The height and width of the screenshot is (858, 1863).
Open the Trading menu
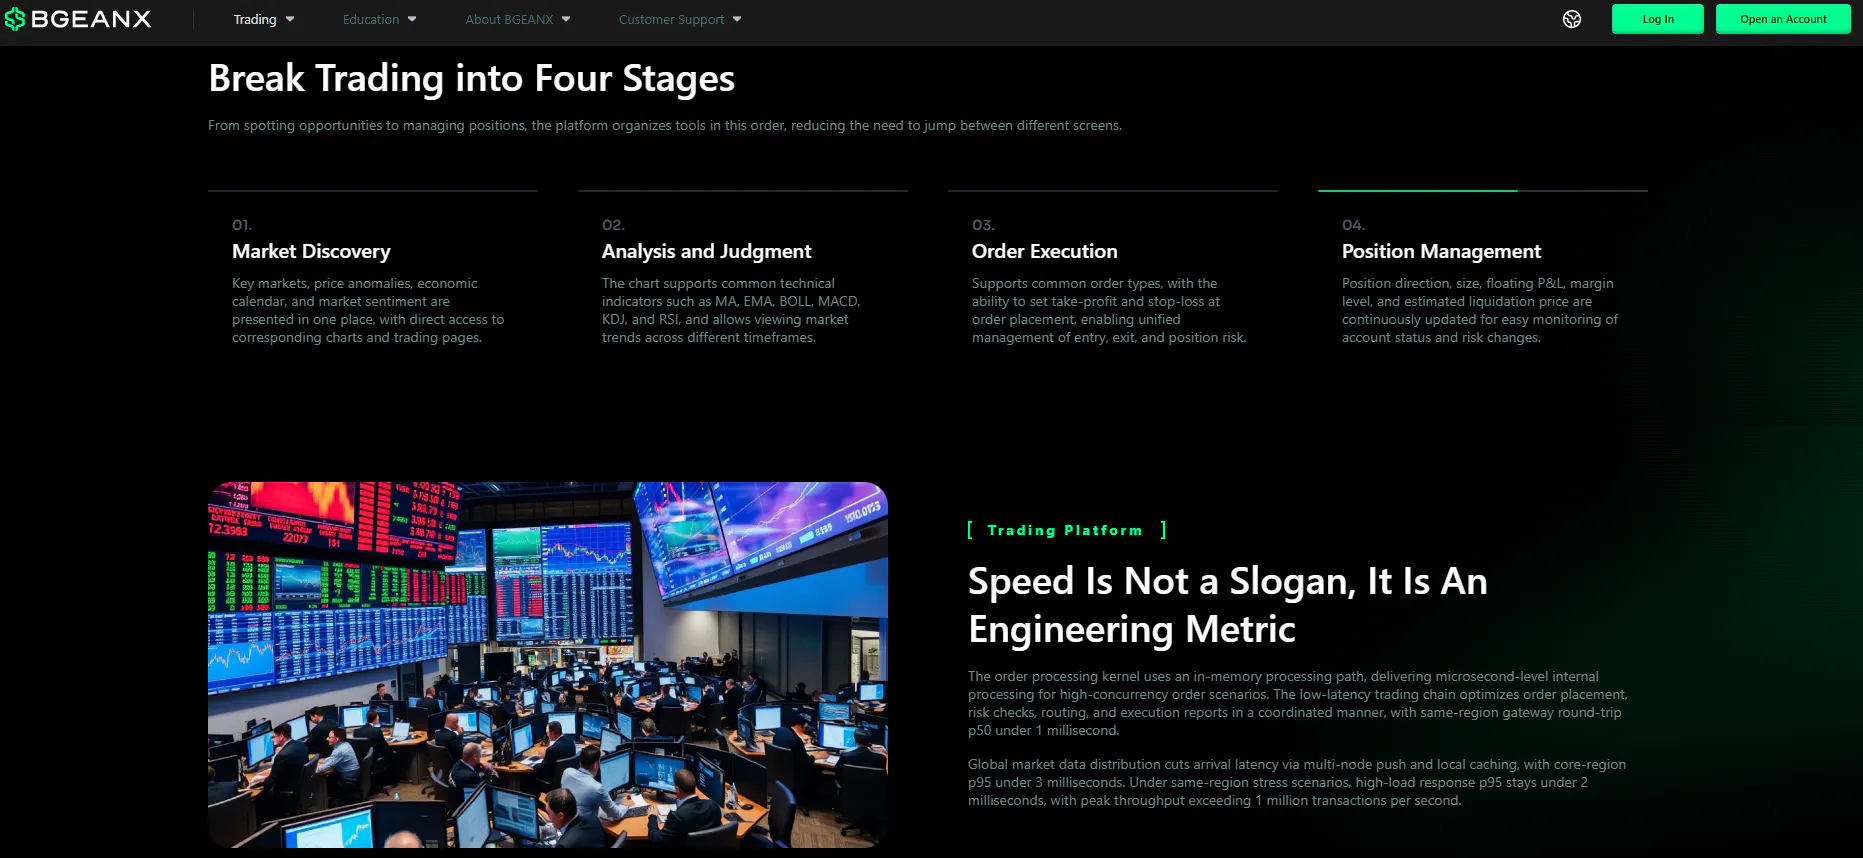tap(264, 19)
